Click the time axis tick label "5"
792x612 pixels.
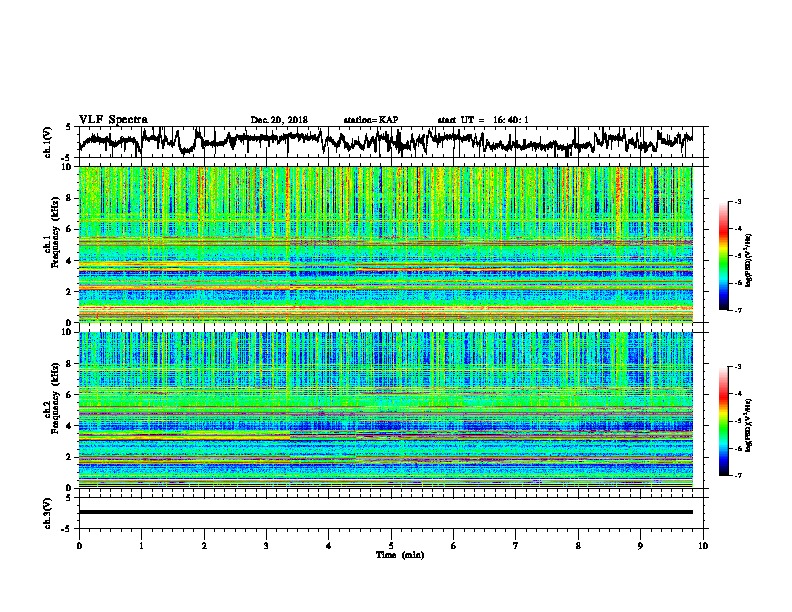tap(391, 546)
